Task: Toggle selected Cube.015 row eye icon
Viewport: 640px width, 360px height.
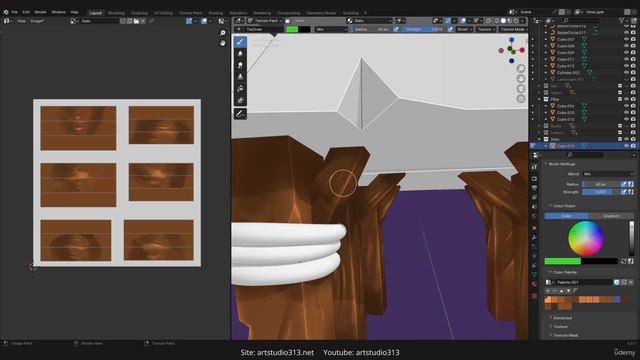Action: point(627,146)
